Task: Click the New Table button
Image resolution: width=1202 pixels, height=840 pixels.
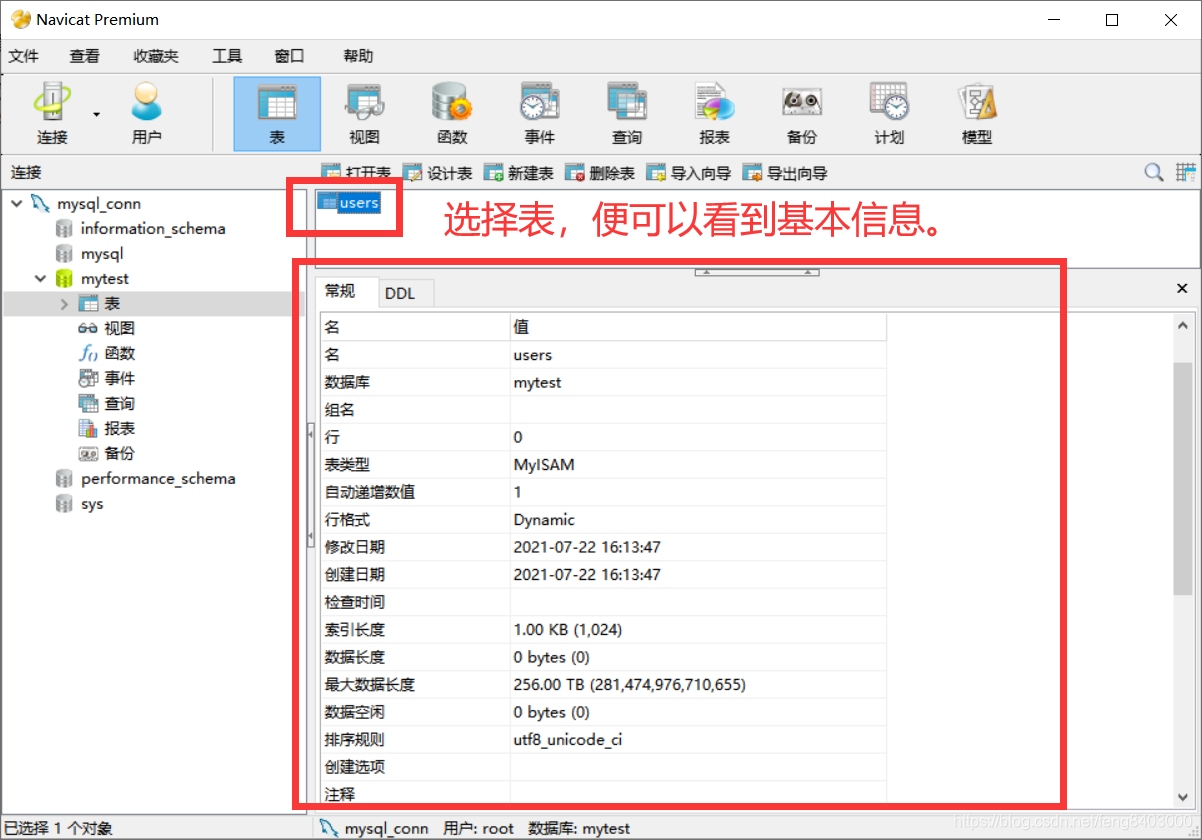Action: click(x=519, y=173)
